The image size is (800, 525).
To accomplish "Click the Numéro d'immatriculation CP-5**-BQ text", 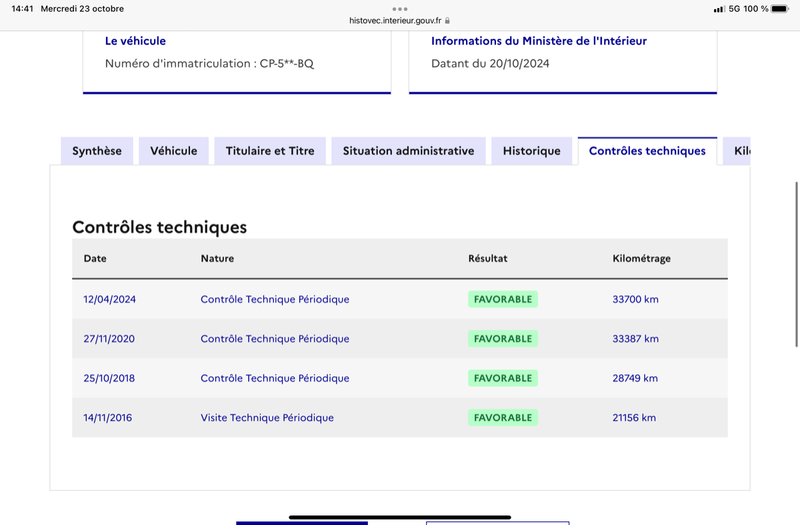I will (x=209, y=64).
